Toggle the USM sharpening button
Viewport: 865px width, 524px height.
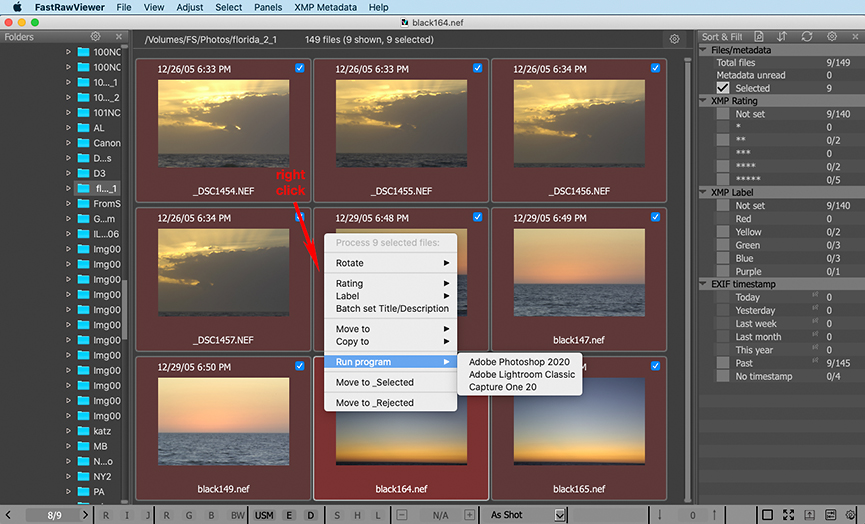(264, 515)
